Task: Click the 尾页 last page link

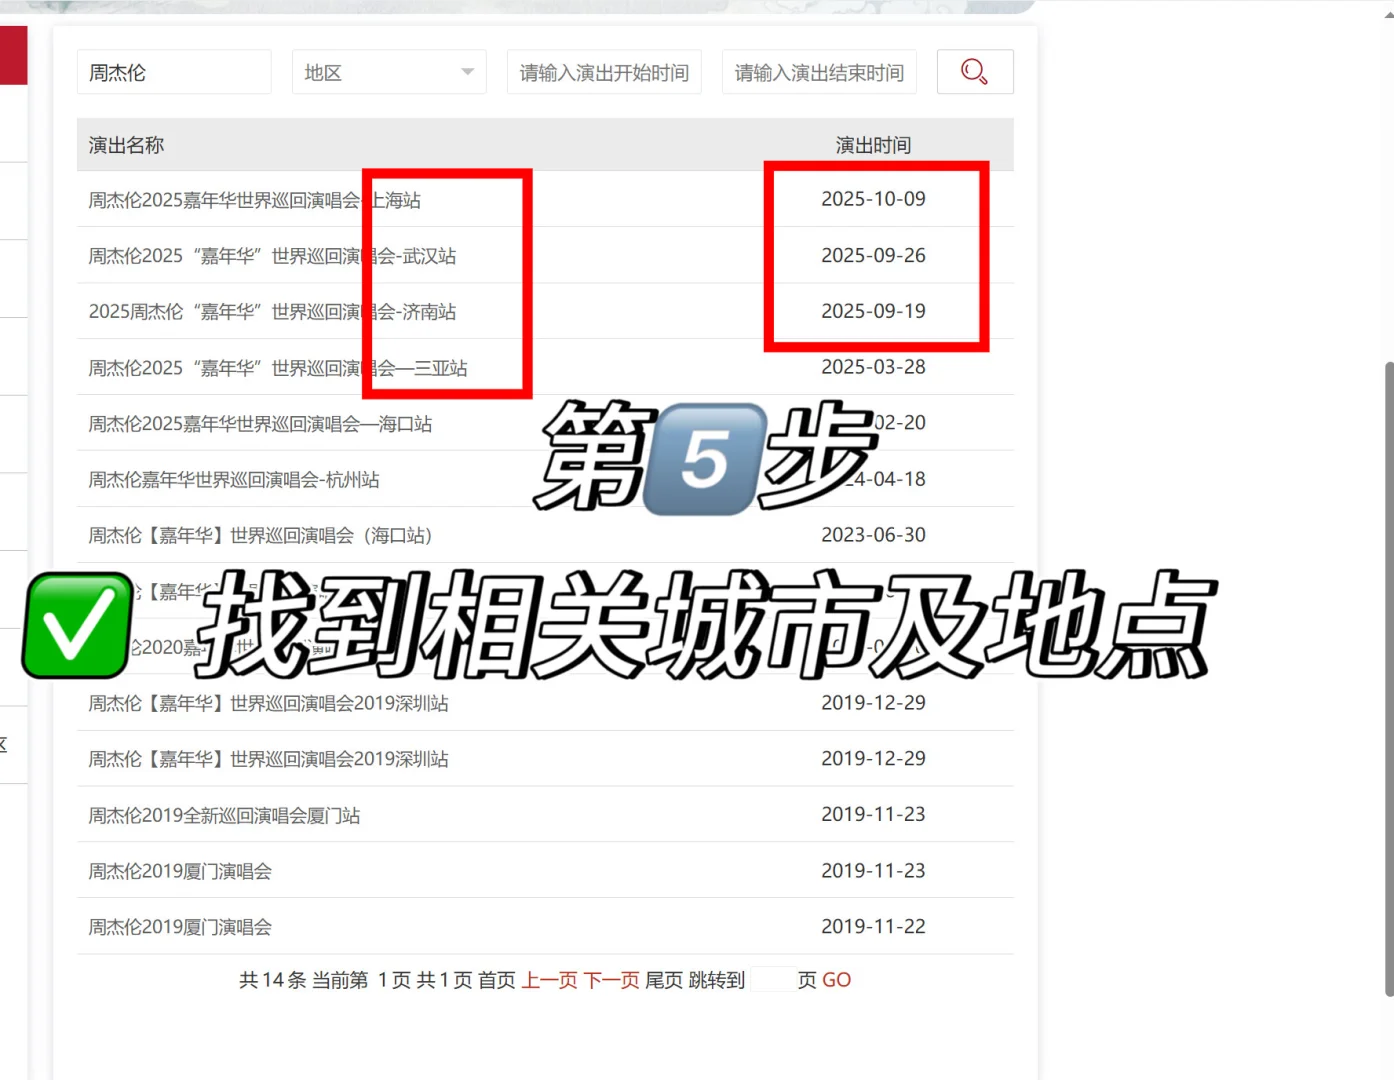Action: (664, 980)
